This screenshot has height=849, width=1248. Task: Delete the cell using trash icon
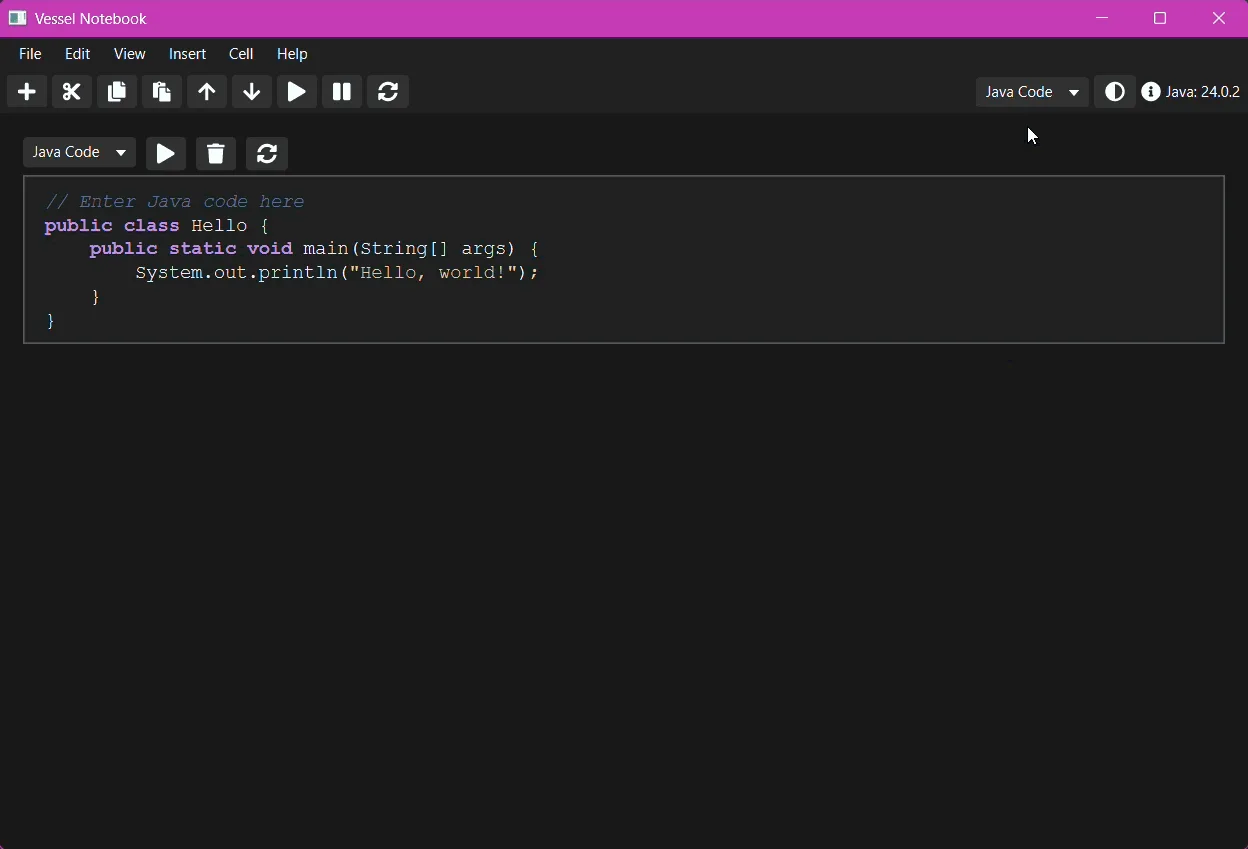216,154
